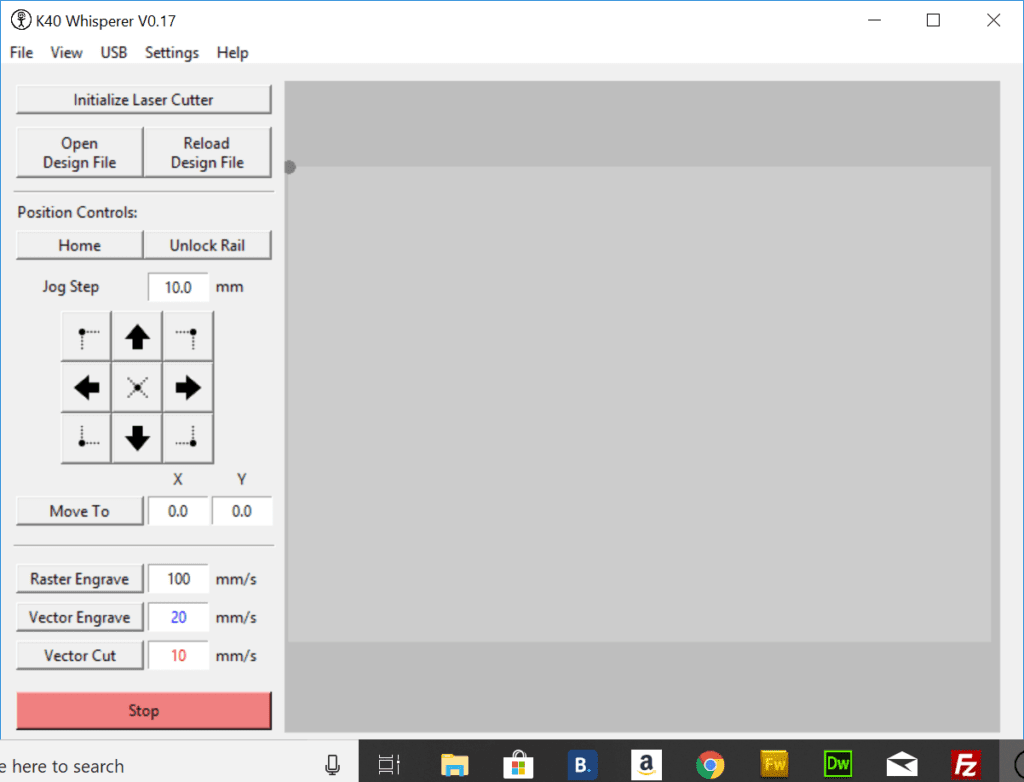
Task: Open Amazon from taskbar
Action: 646,764
